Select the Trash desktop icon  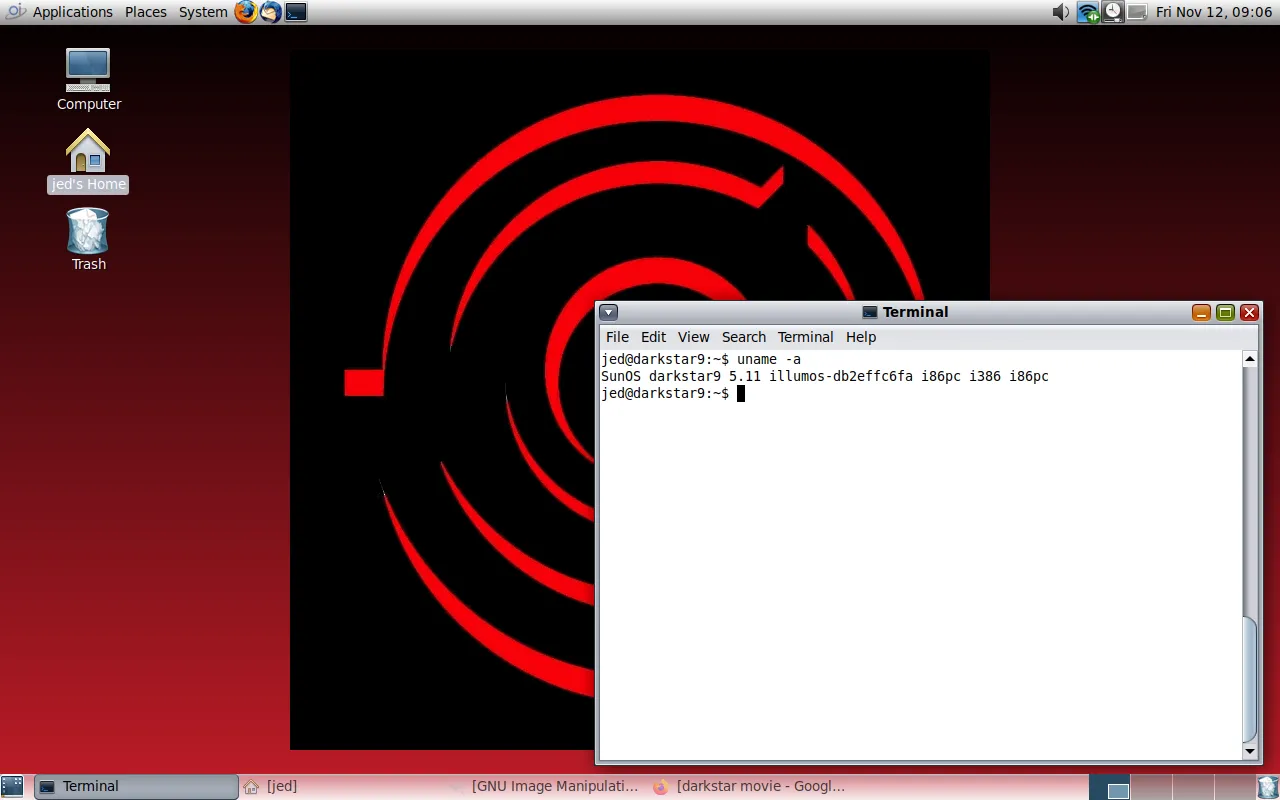(x=88, y=239)
